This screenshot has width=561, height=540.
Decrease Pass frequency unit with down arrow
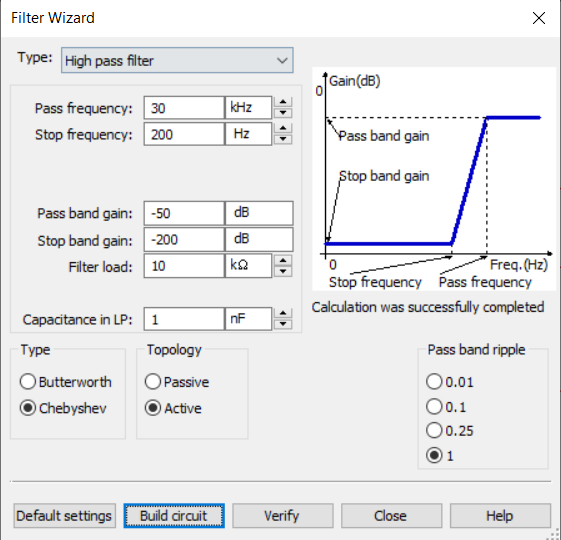(x=283, y=113)
